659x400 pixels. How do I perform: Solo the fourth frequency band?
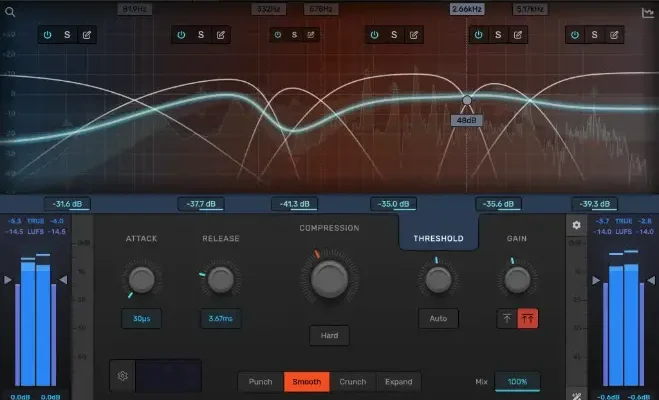[x=394, y=35]
